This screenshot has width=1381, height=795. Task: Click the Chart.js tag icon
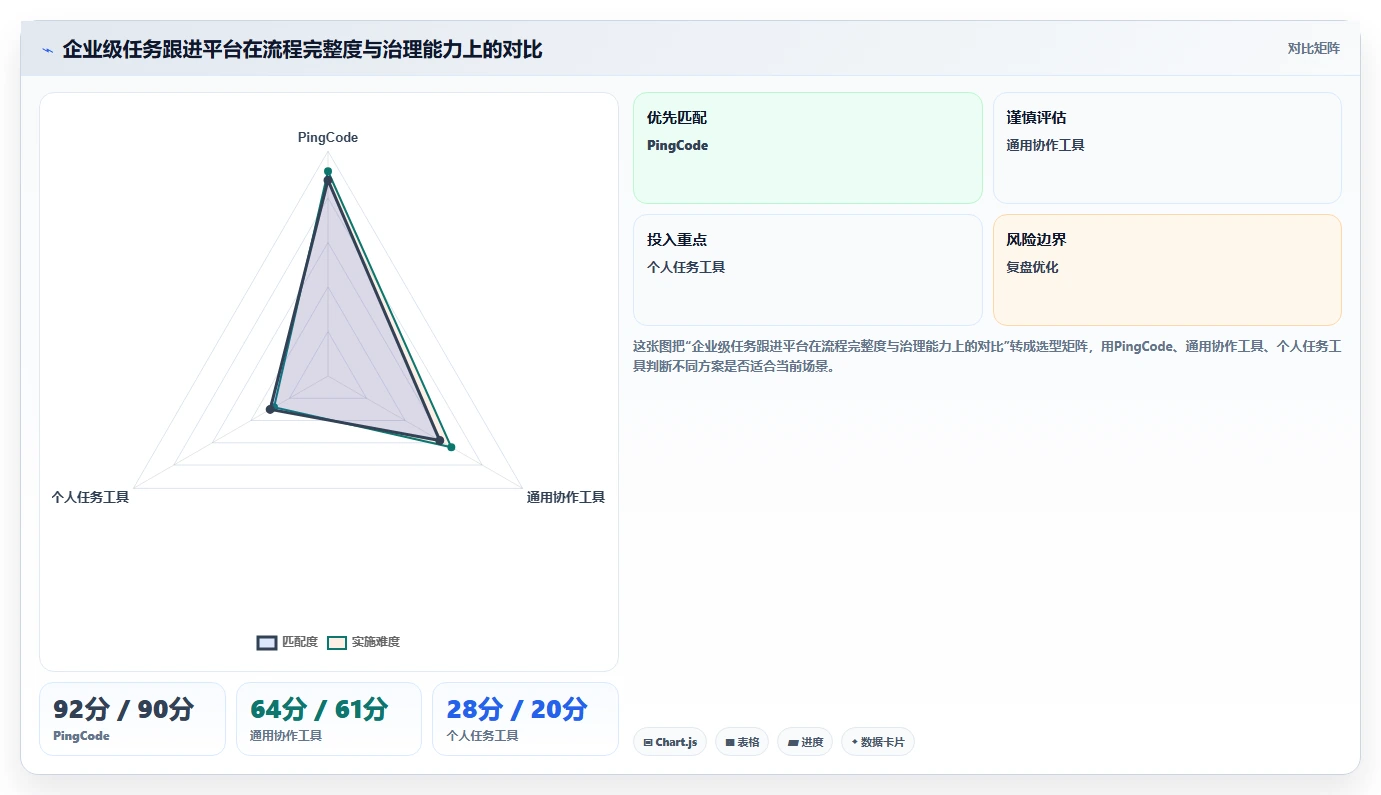648,743
